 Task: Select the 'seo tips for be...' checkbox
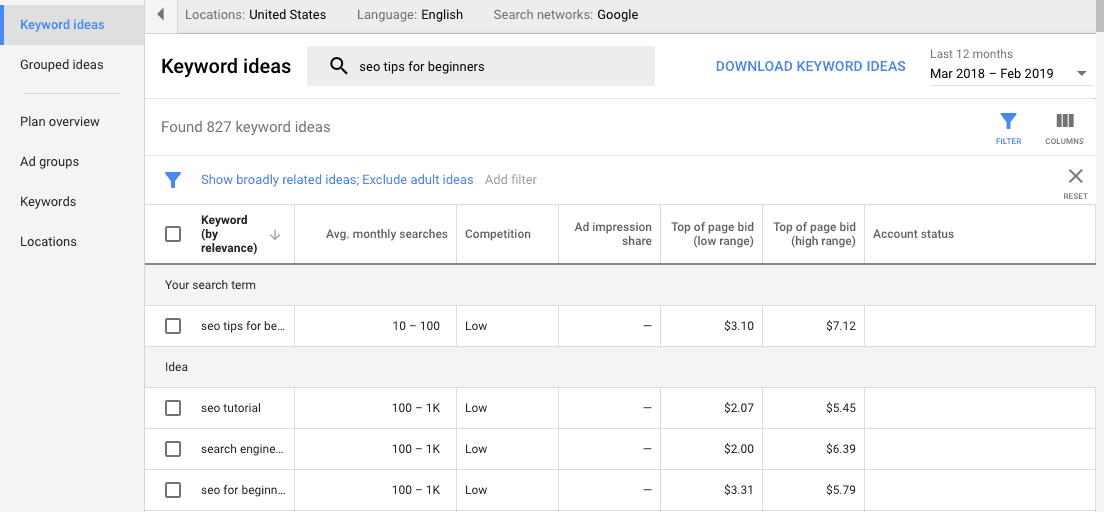(x=173, y=326)
